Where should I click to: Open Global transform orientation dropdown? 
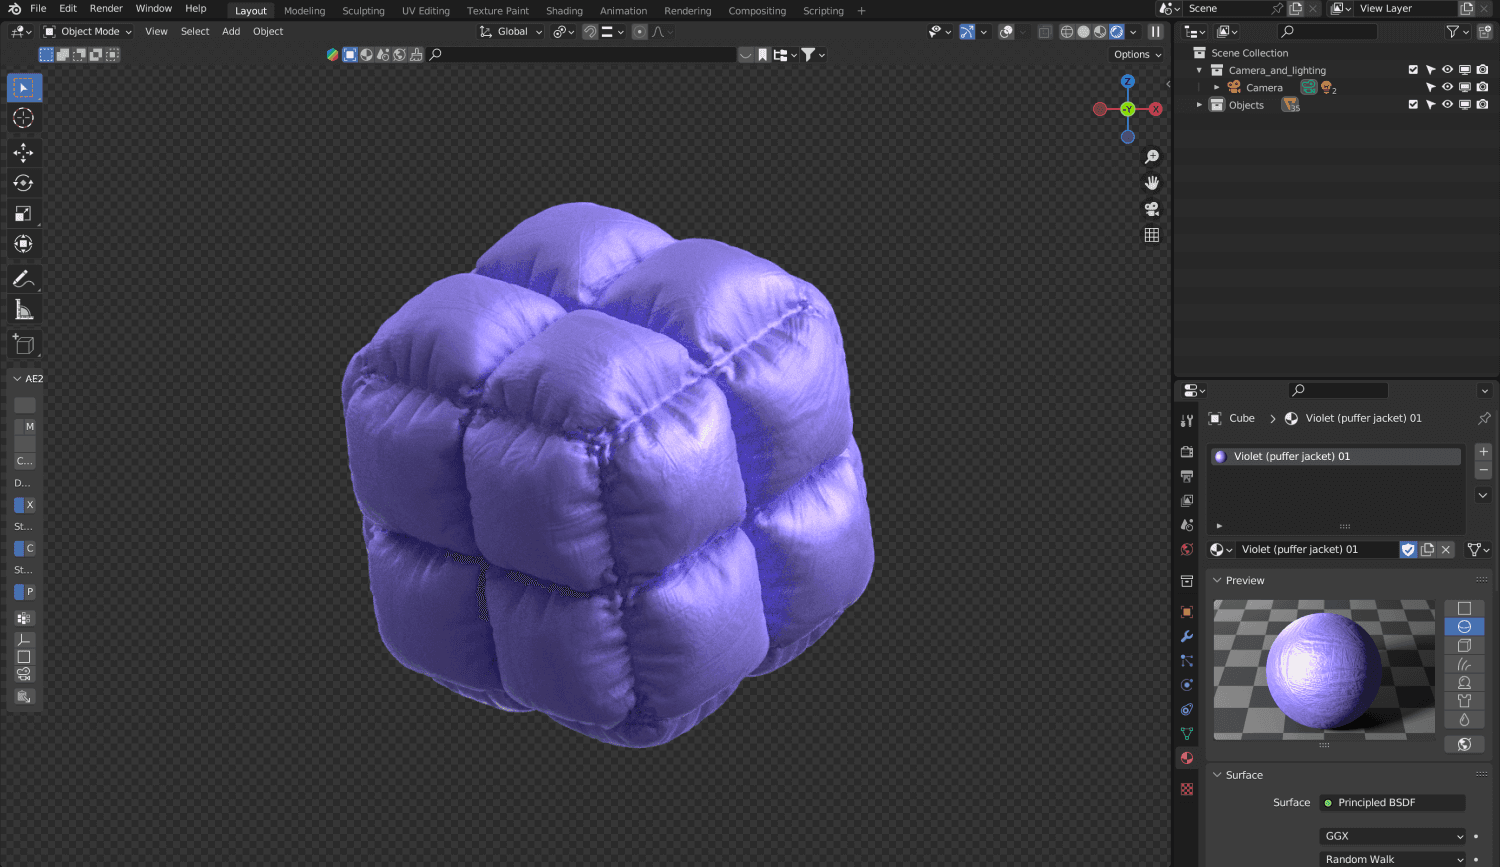pyautogui.click(x=511, y=32)
